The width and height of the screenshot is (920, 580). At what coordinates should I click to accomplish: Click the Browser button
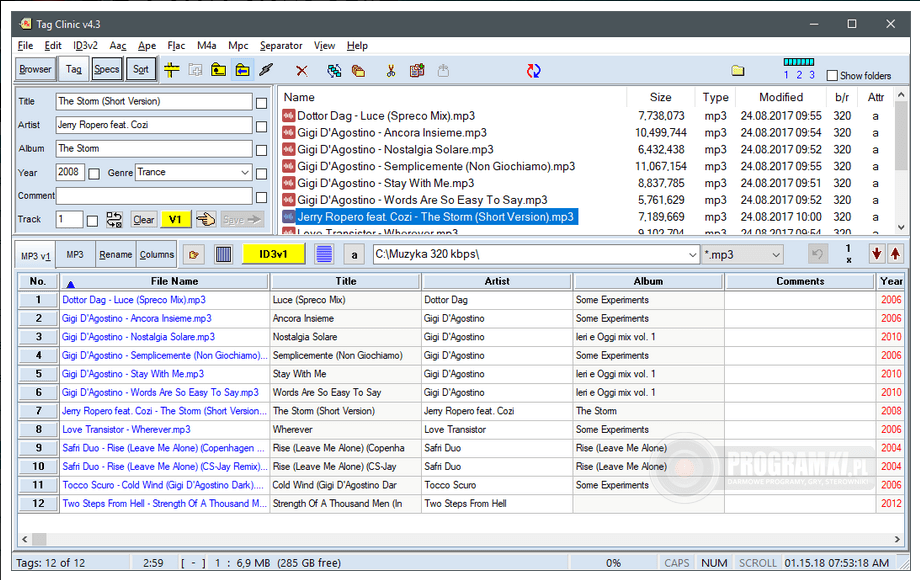click(x=35, y=69)
